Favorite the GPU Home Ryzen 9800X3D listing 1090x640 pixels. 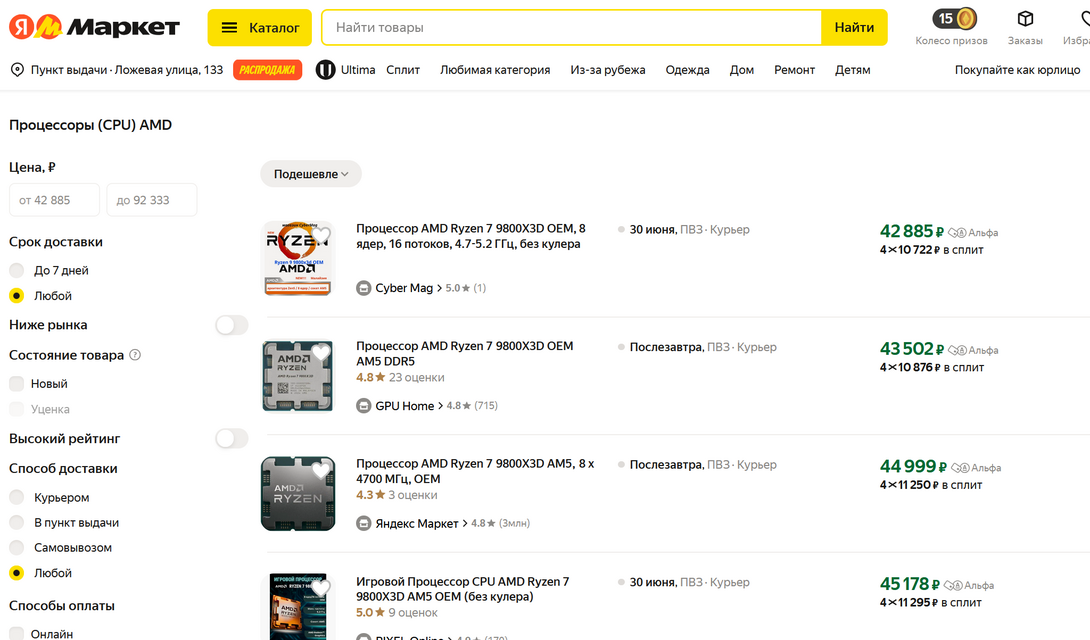[x=320, y=353]
